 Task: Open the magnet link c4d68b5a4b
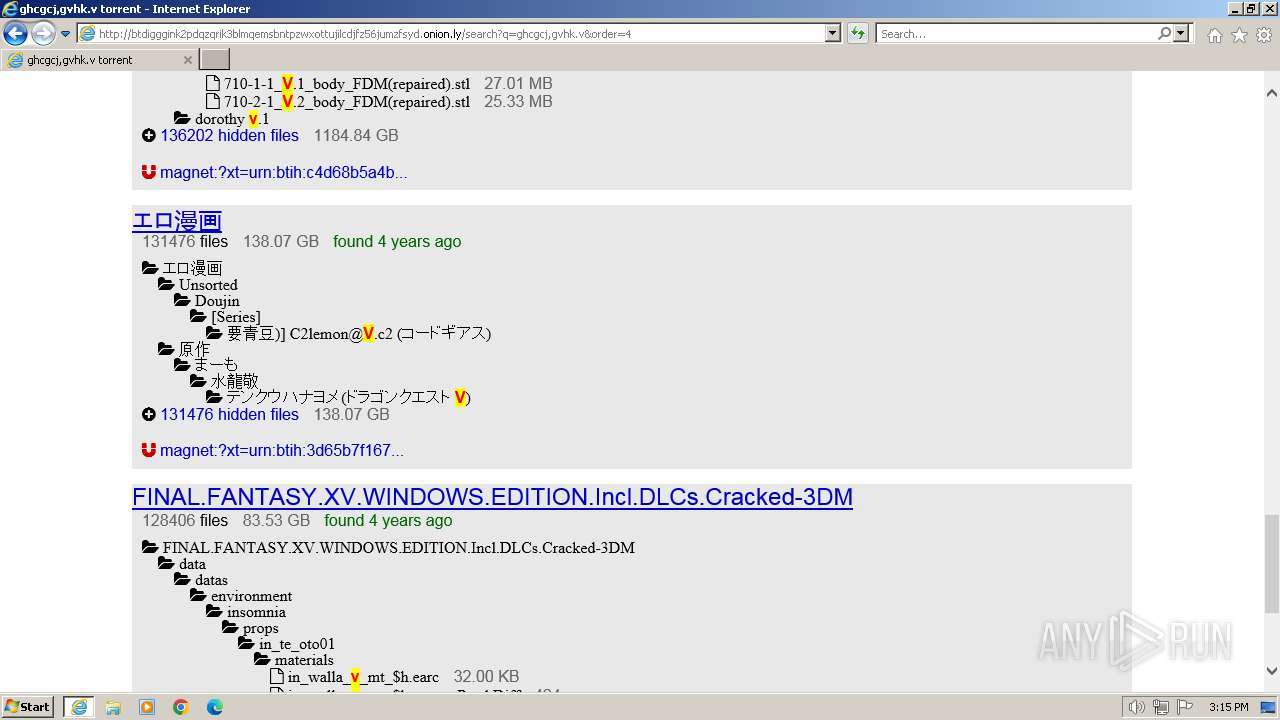tap(283, 172)
